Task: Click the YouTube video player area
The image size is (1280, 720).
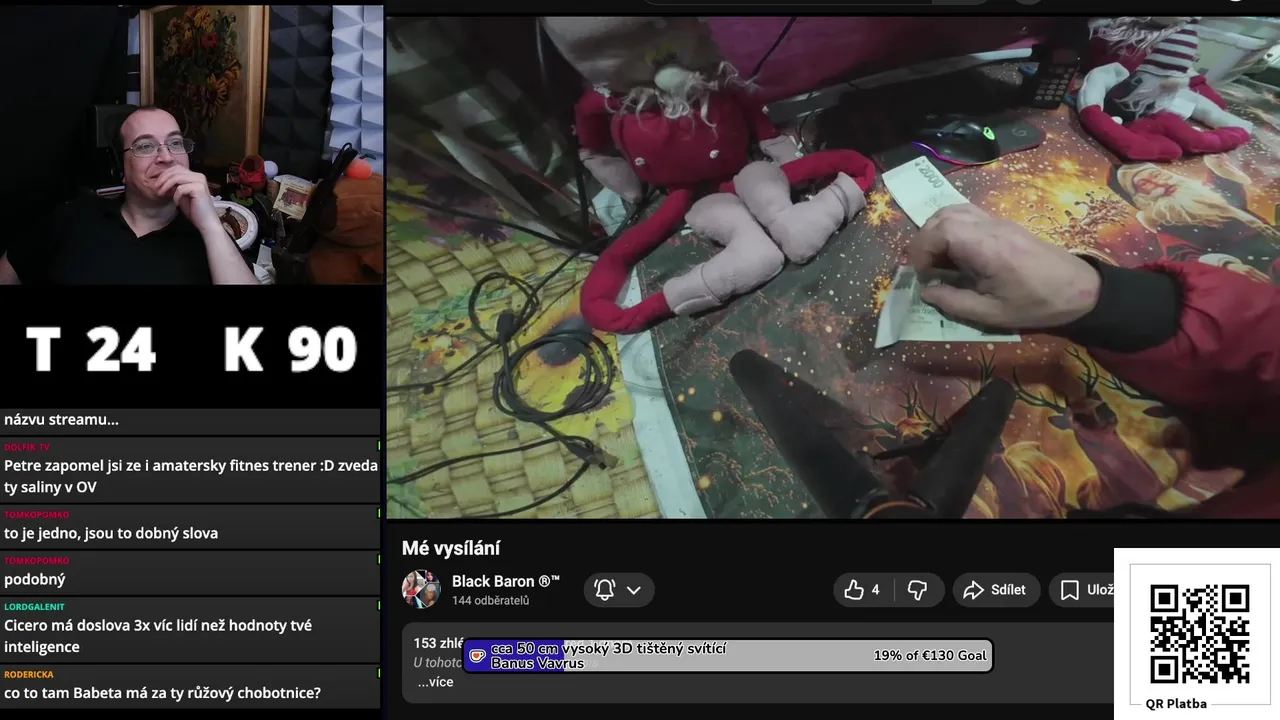Action: pyautogui.click(x=833, y=267)
